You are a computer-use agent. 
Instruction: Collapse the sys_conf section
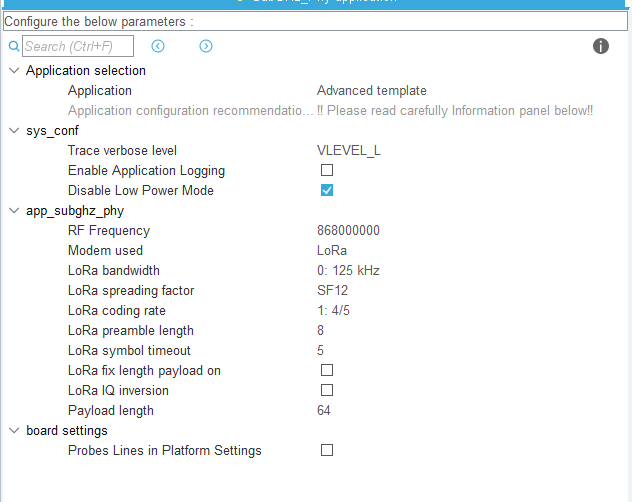[x=13, y=130]
